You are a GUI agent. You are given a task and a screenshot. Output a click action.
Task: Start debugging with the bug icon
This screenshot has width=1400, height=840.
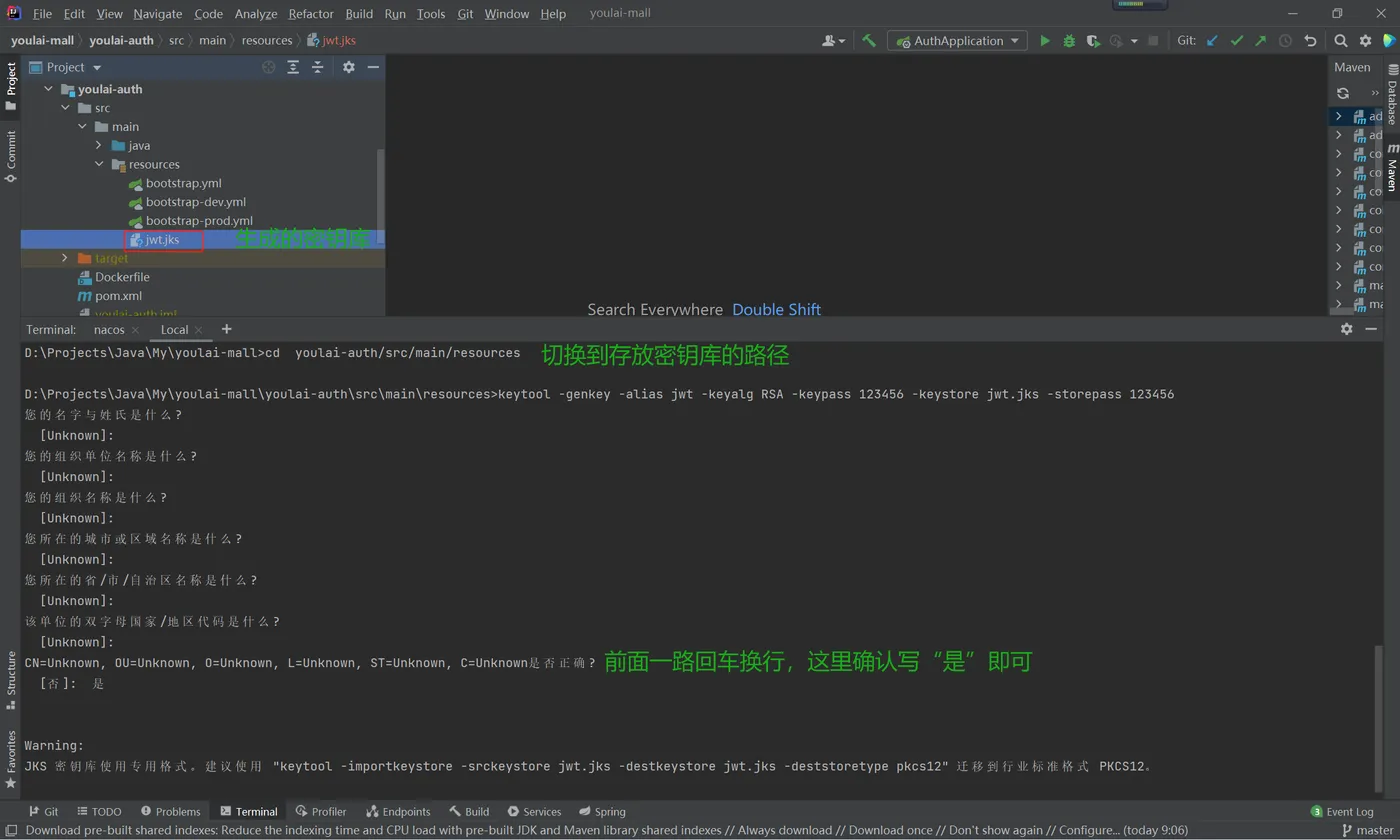(x=1069, y=41)
